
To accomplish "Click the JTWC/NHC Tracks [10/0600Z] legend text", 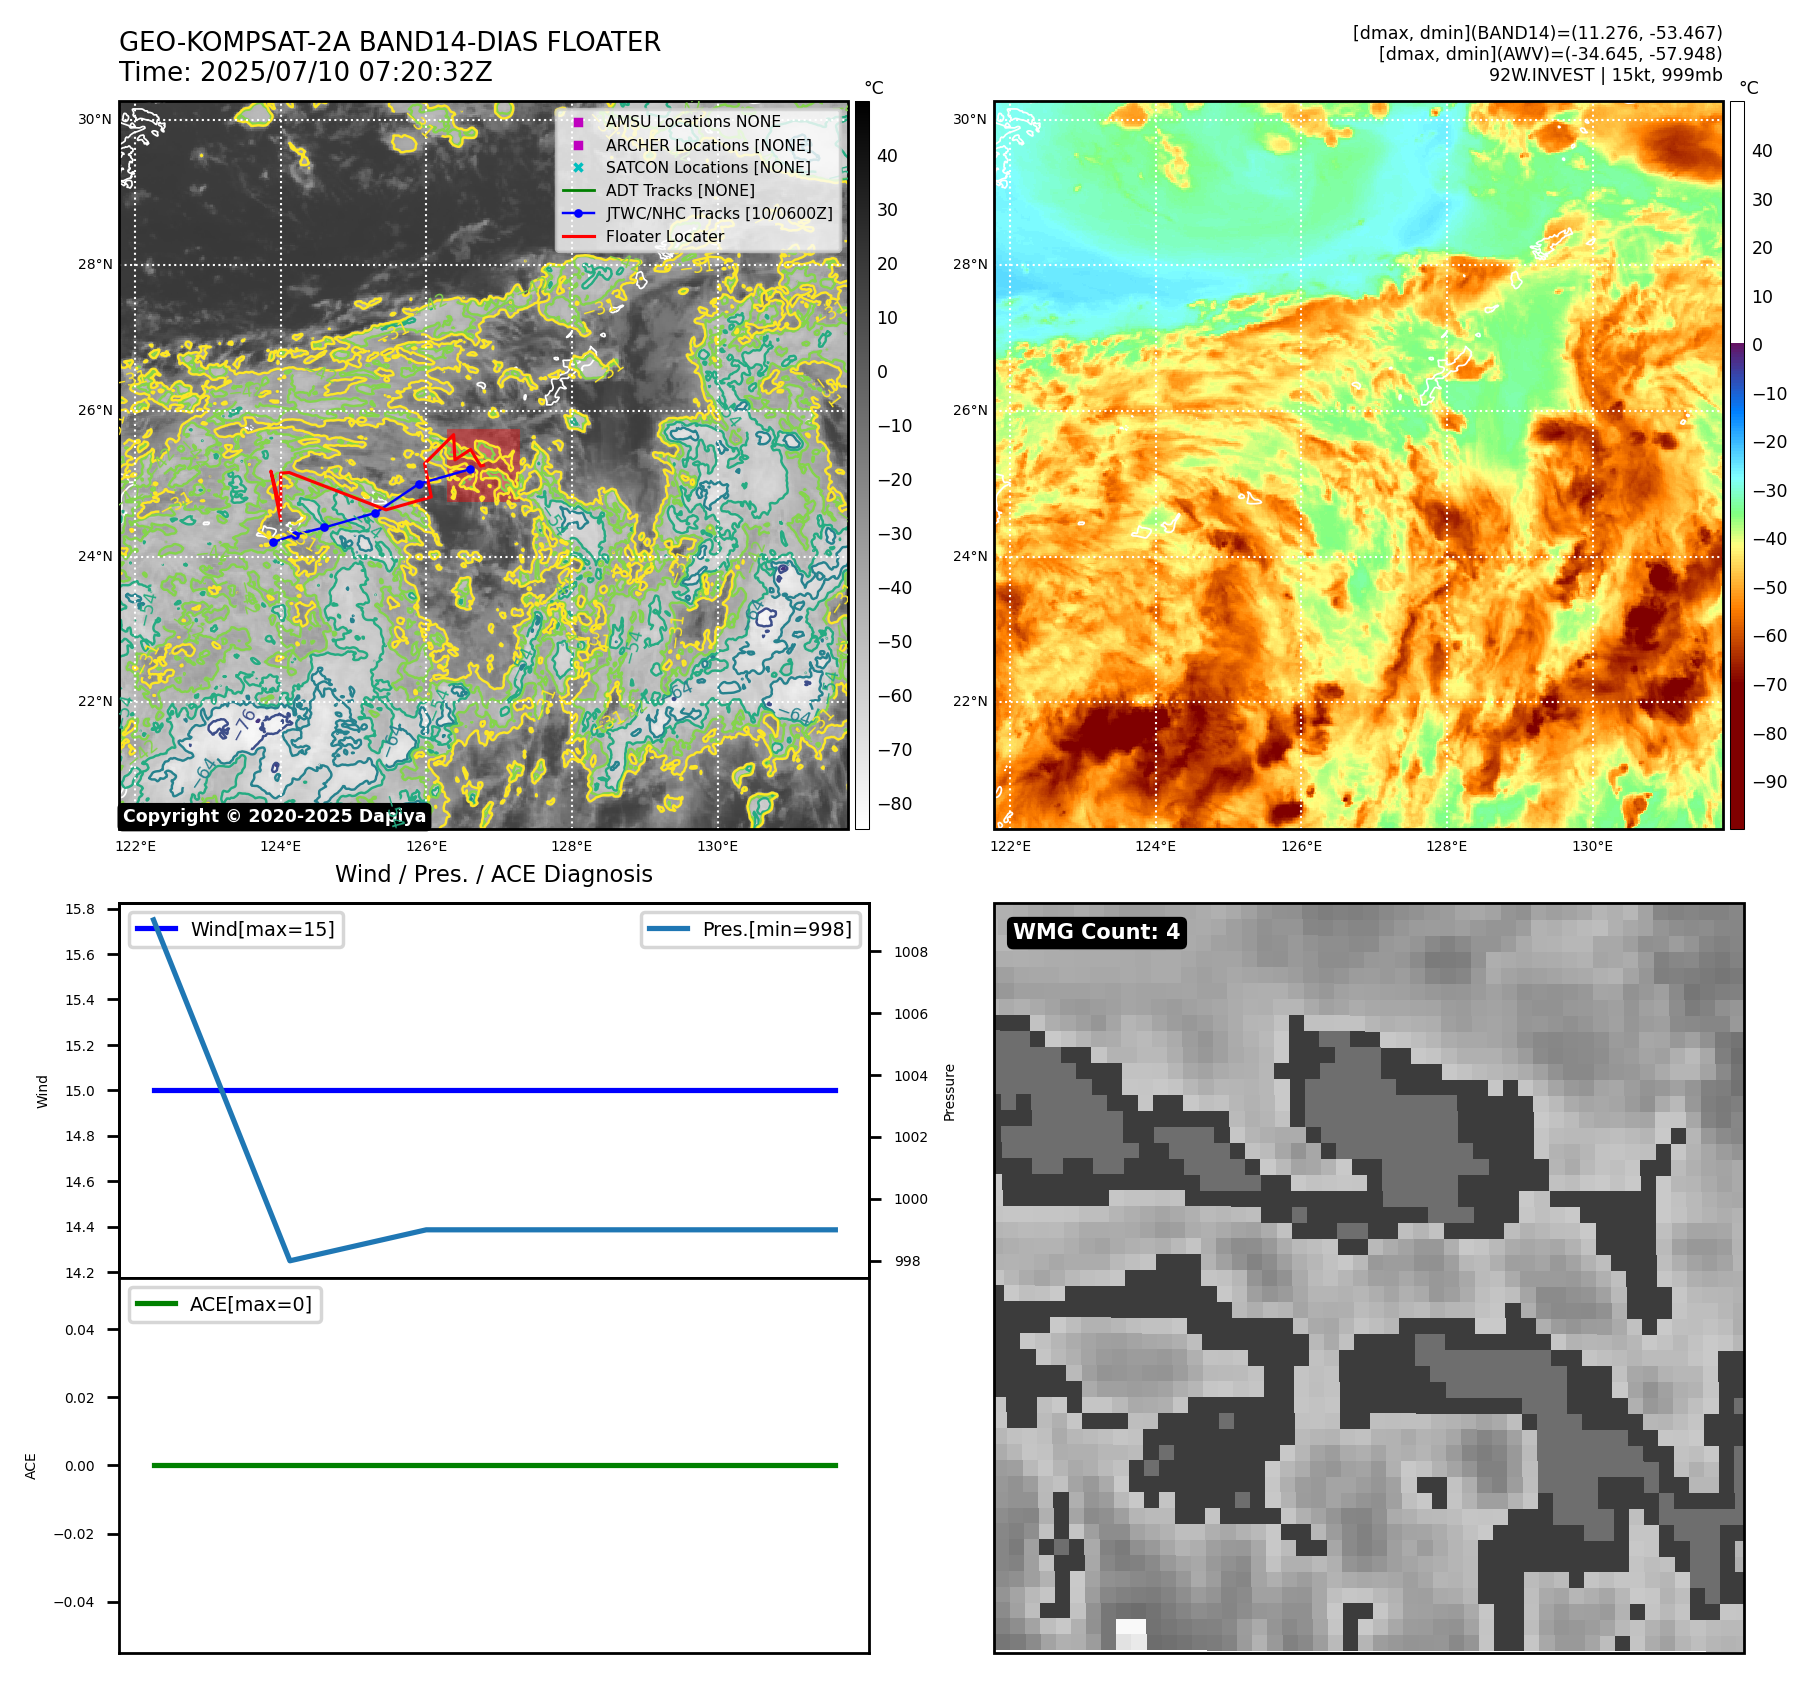I will (x=719, y=214).
